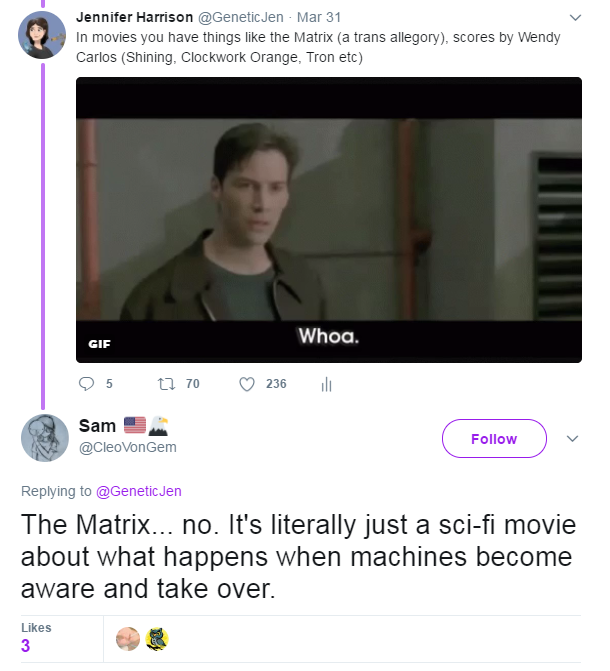Click the GIF badge label
The image size is (610, 671).
click(x=99, y=344)
